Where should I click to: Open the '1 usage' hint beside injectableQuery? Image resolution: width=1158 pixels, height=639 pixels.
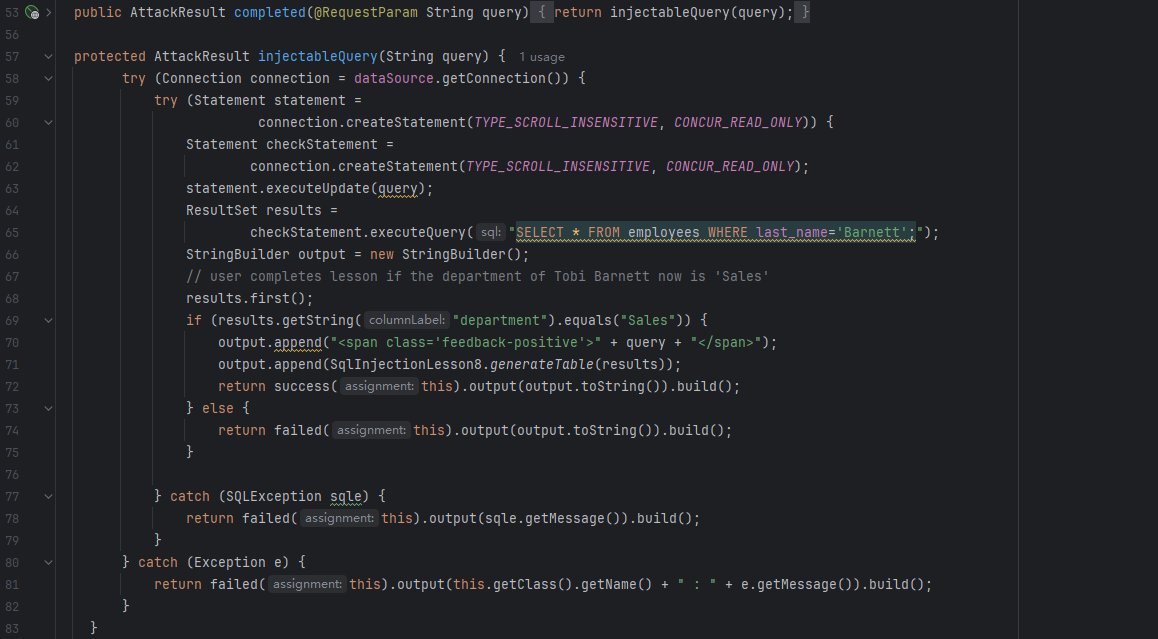pos(541,57)
